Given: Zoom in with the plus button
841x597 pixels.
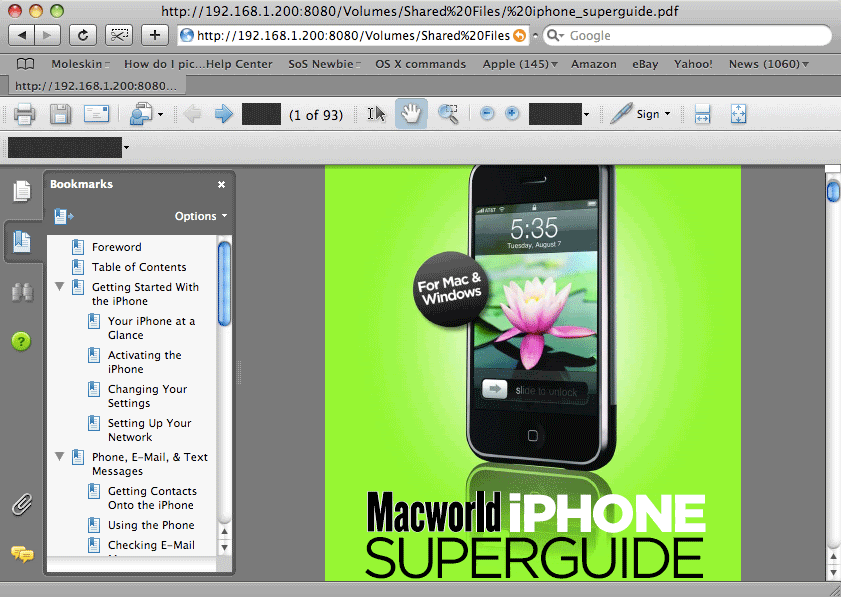Looking at the screenshot, I should pos(512,113).
